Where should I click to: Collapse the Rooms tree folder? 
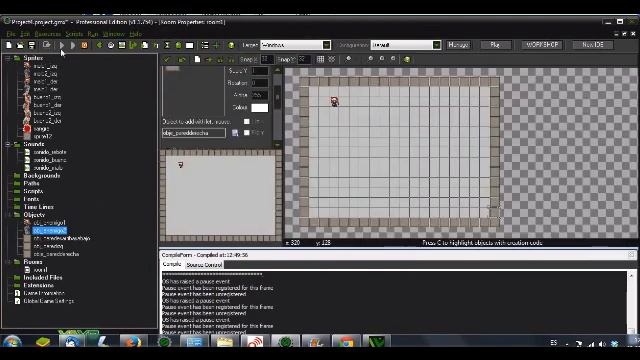click(8, 262)
